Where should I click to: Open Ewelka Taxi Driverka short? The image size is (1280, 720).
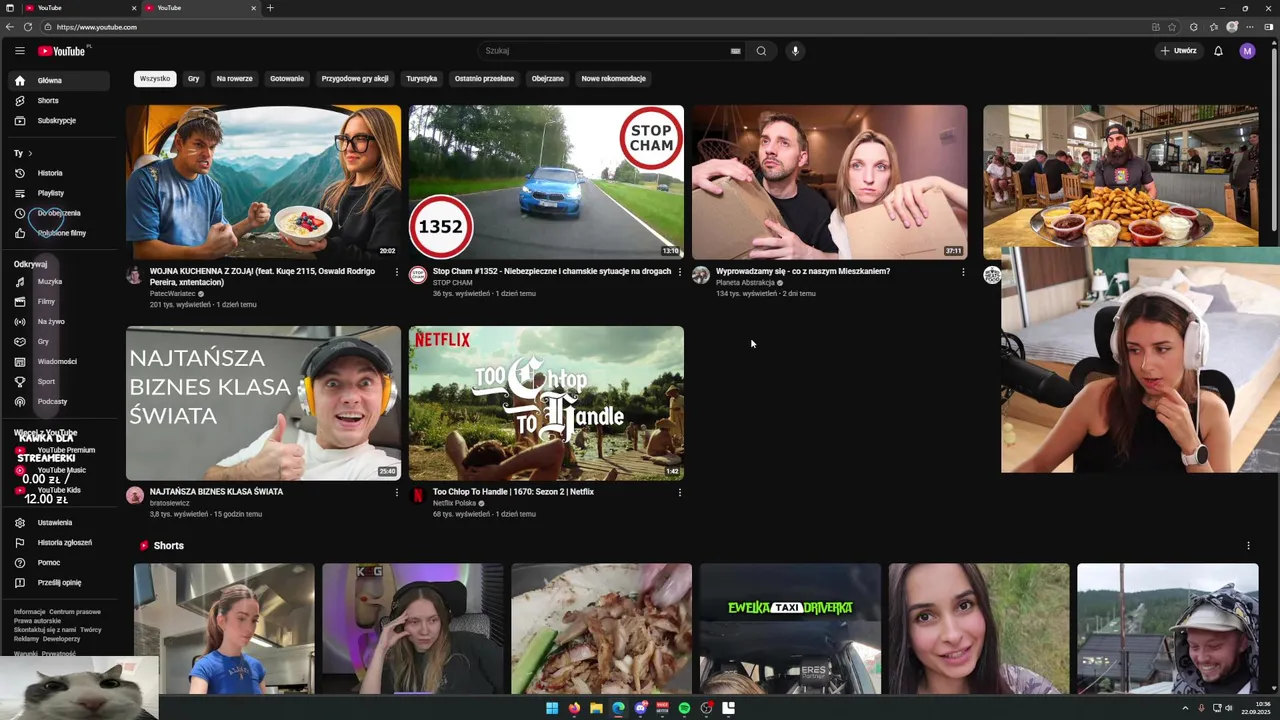coord(790,629)
